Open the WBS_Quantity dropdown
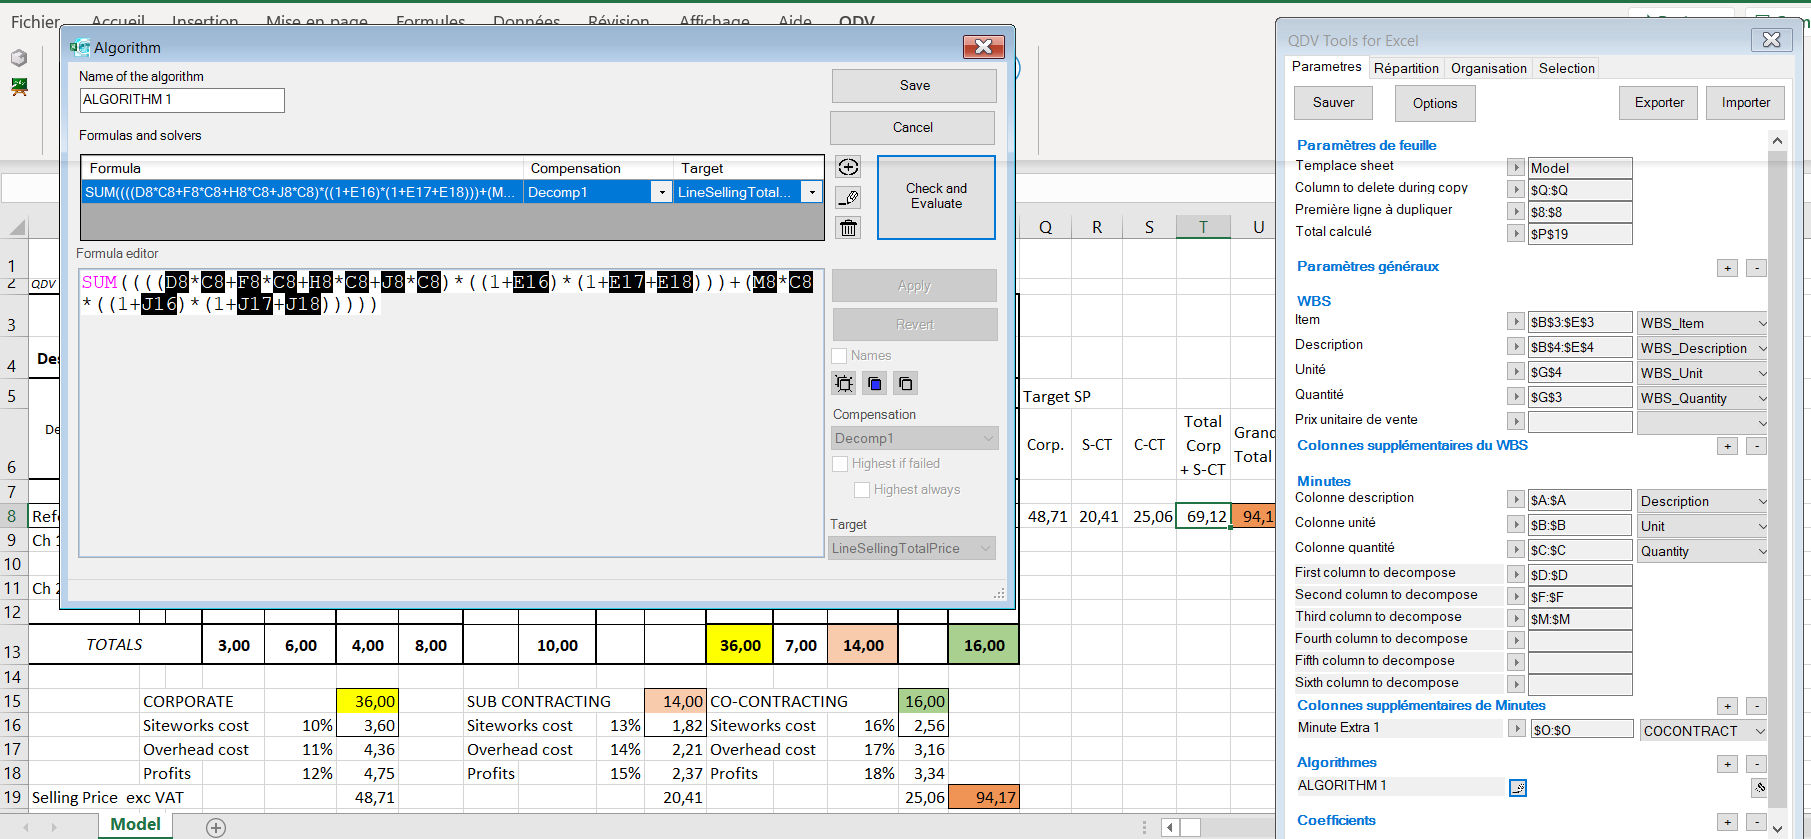 point(1703,398)
